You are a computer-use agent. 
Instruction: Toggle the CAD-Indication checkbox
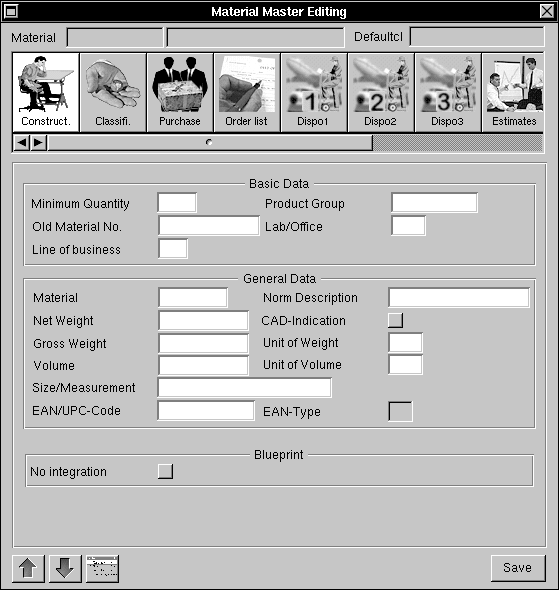point(395,320)
